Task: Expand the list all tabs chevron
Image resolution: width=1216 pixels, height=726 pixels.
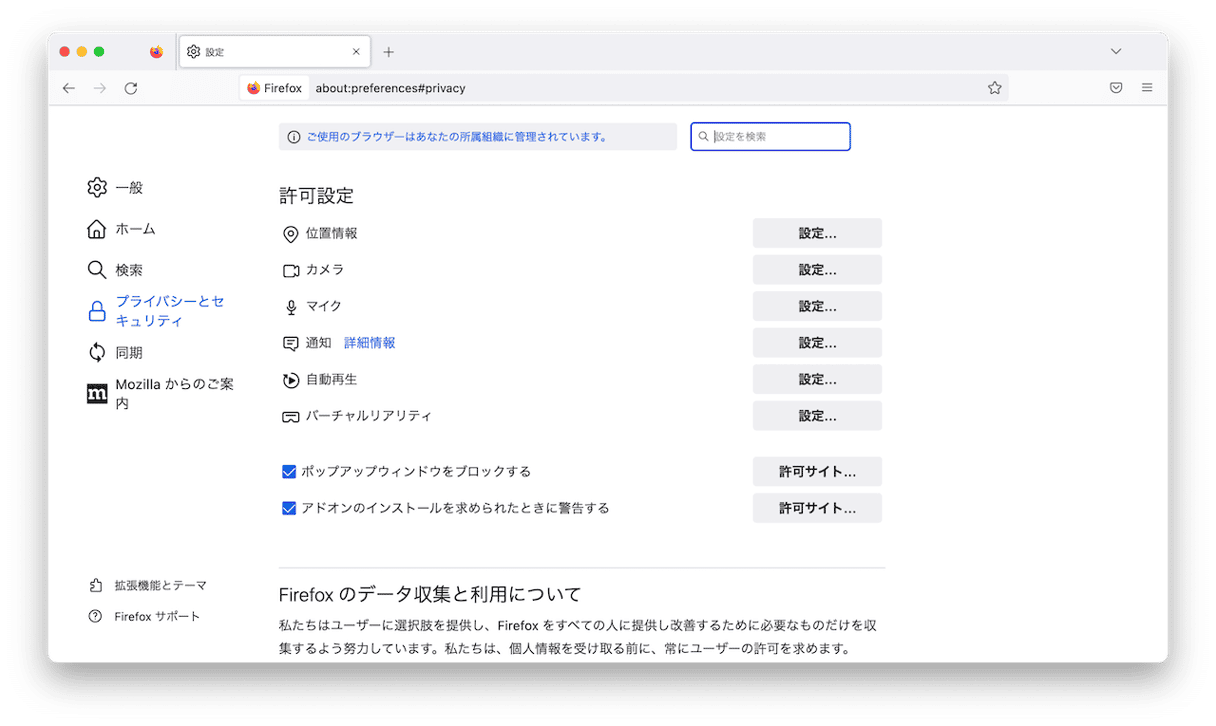Action: (x=1116, y=52)
